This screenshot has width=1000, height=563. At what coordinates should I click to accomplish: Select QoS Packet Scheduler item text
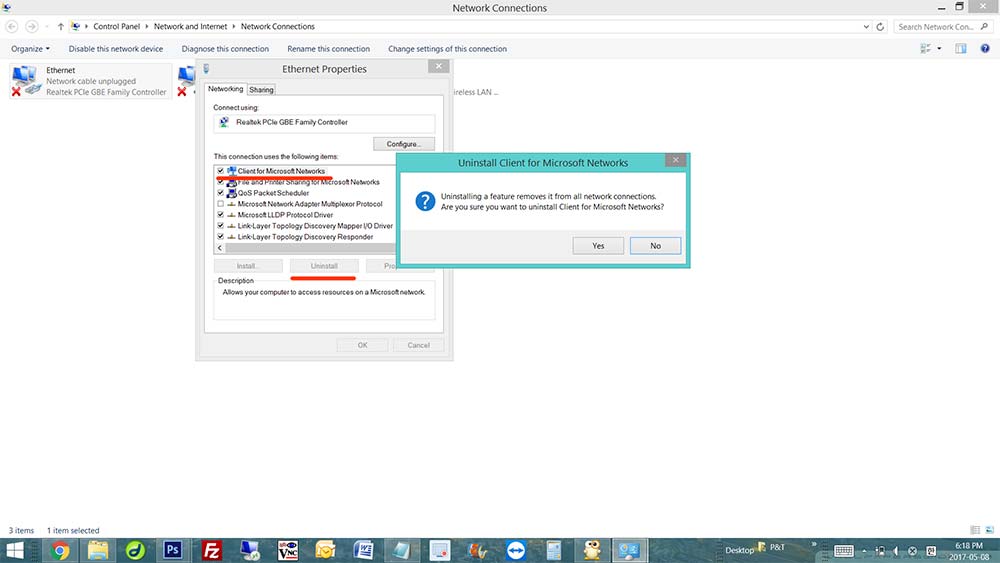pyautogui.click(x=273, y=193)
